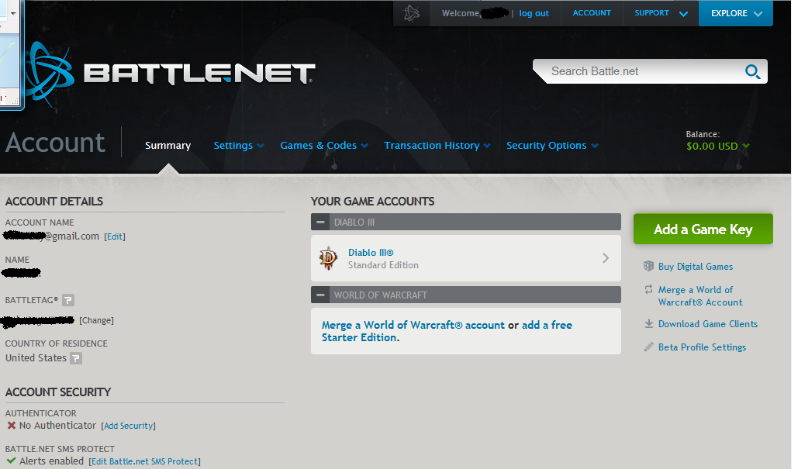The width and height of the screenshot is (792, 469).
Task: Click the Add Security link
Action: pyautogui.click(x=128, y=426)
